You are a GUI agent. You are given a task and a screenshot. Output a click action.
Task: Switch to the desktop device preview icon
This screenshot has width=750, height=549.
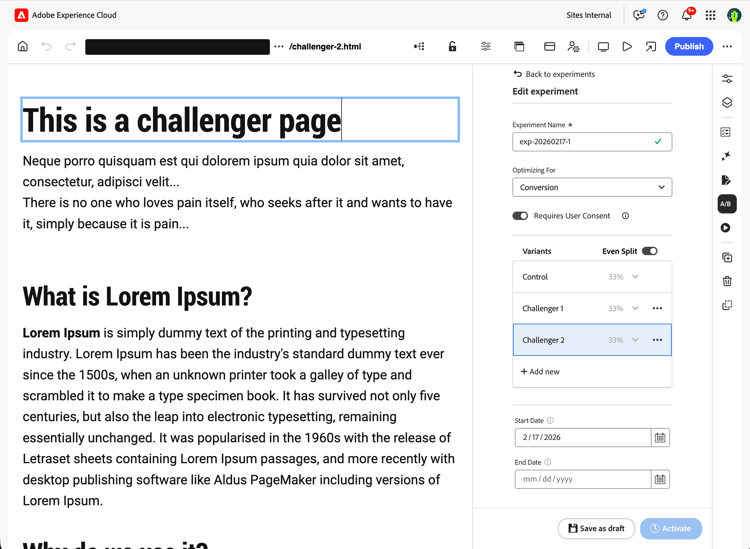[603, 46]
